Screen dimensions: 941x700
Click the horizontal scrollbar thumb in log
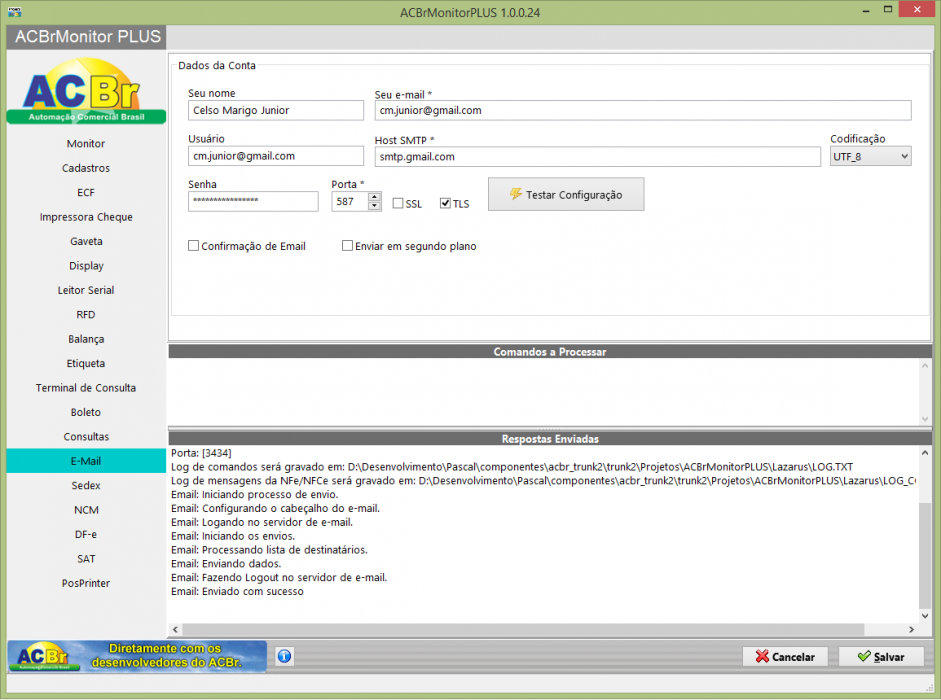pos(523,630)
